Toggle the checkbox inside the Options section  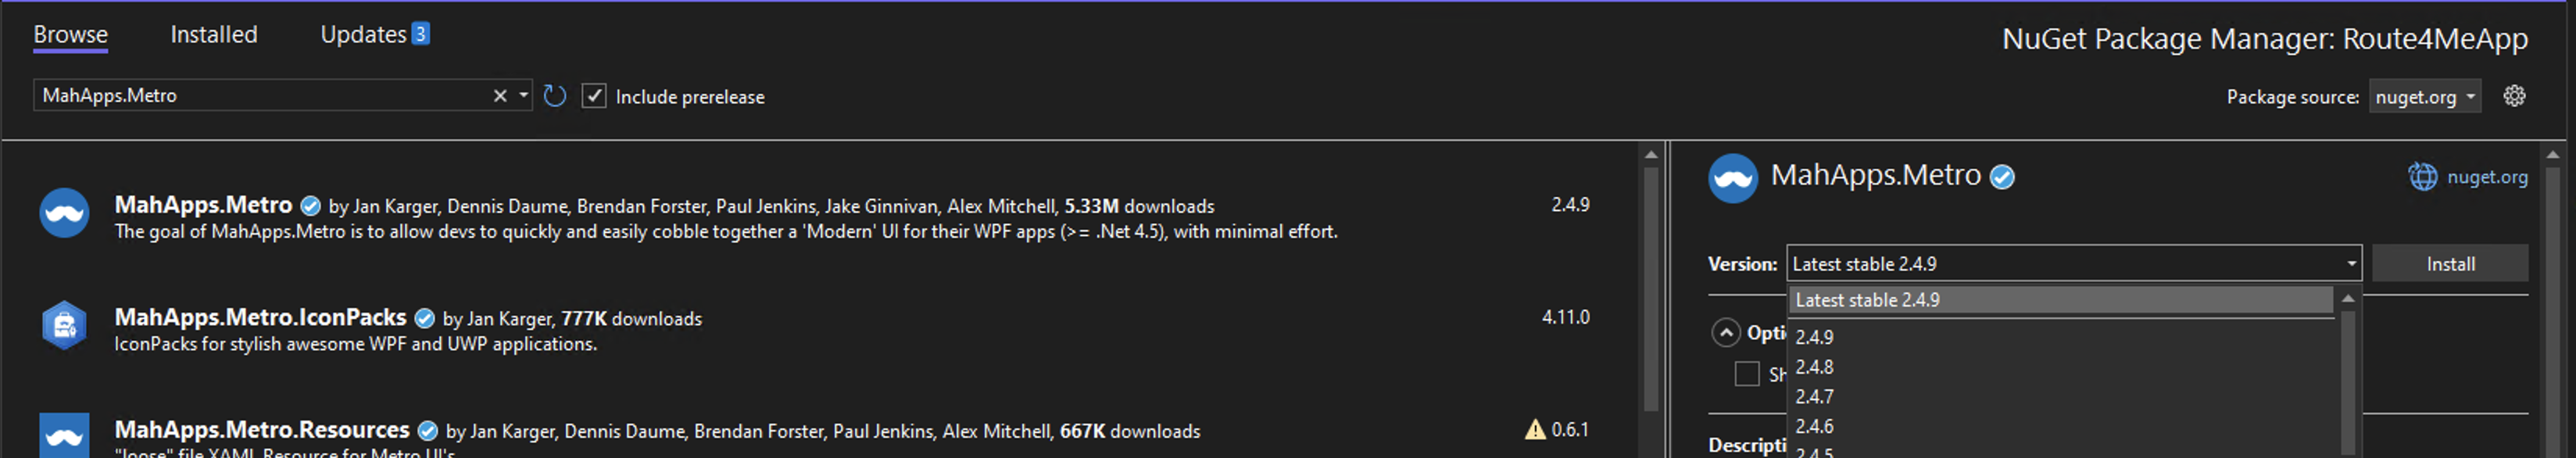tap(1748, 373)
